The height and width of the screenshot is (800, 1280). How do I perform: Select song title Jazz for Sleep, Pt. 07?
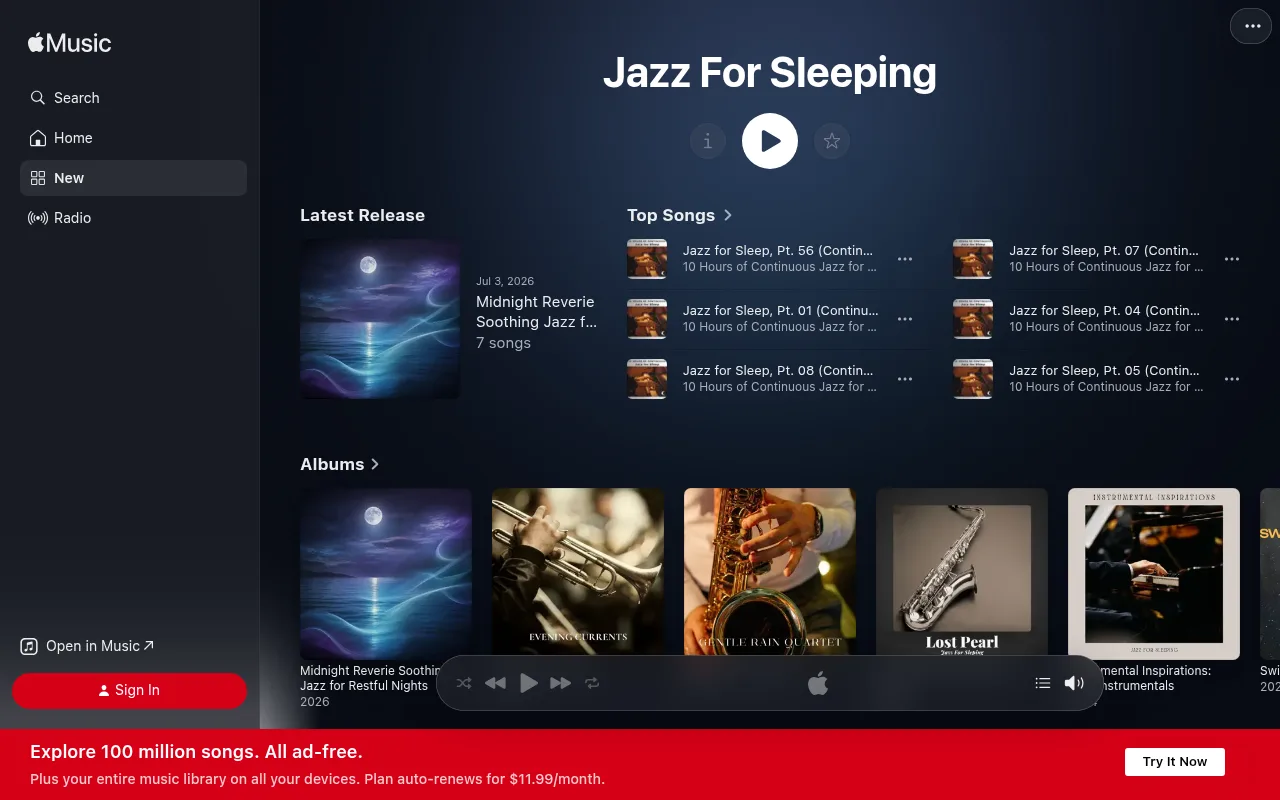[1104, 251]
